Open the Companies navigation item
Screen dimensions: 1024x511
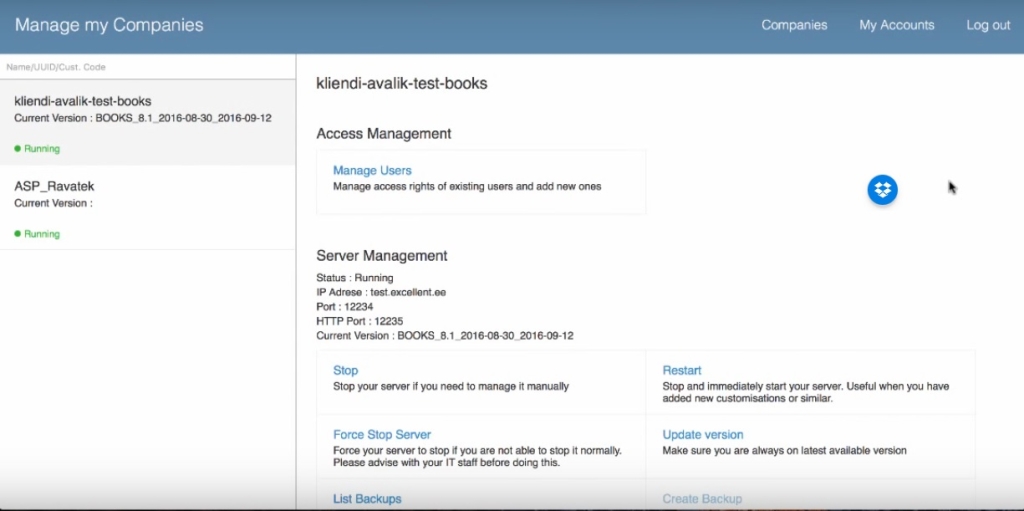794,25
